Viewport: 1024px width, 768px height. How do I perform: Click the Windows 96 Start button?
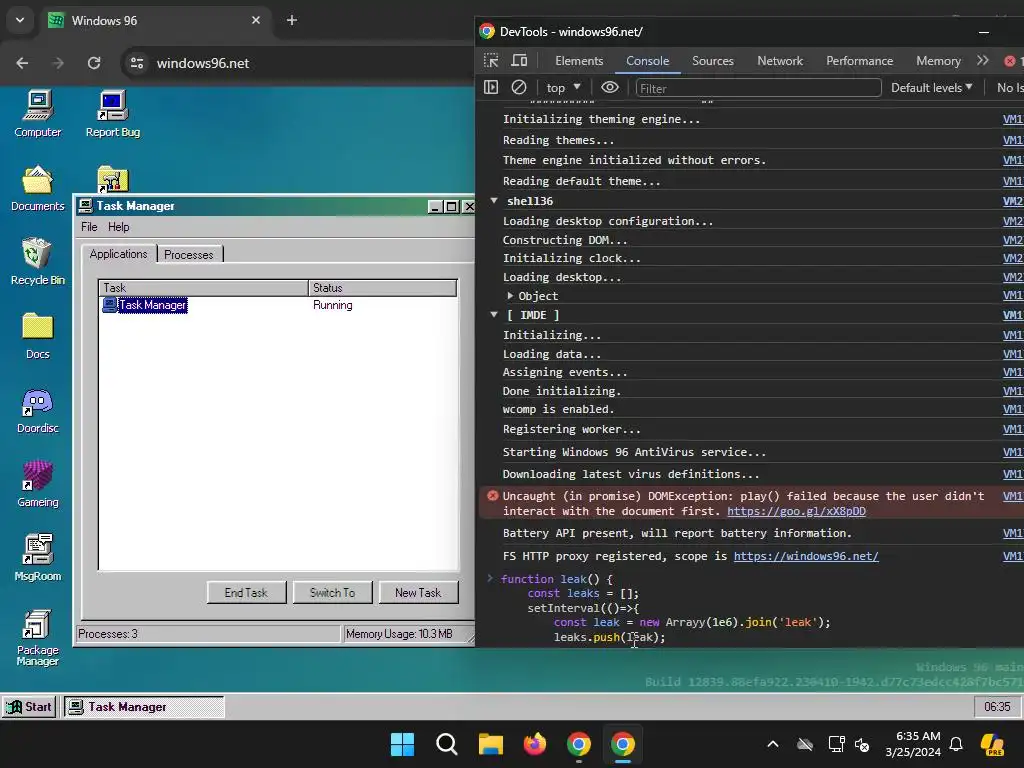tap(29, 707)
